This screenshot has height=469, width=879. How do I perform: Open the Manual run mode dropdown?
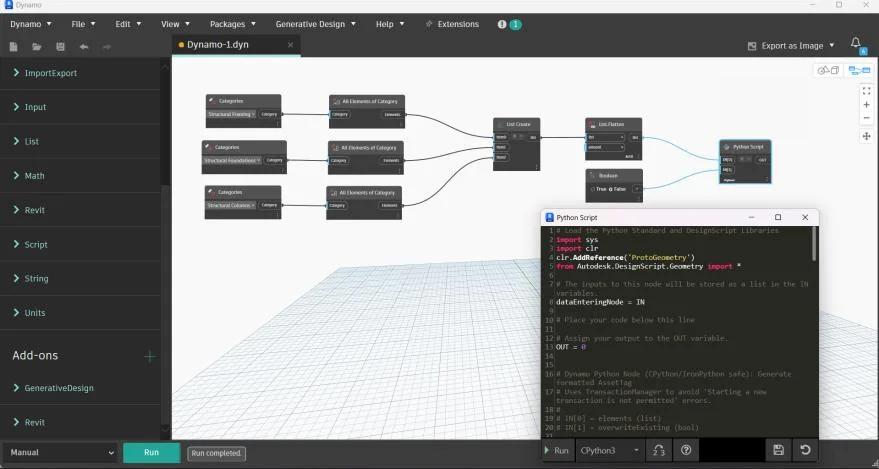point(62,453)
